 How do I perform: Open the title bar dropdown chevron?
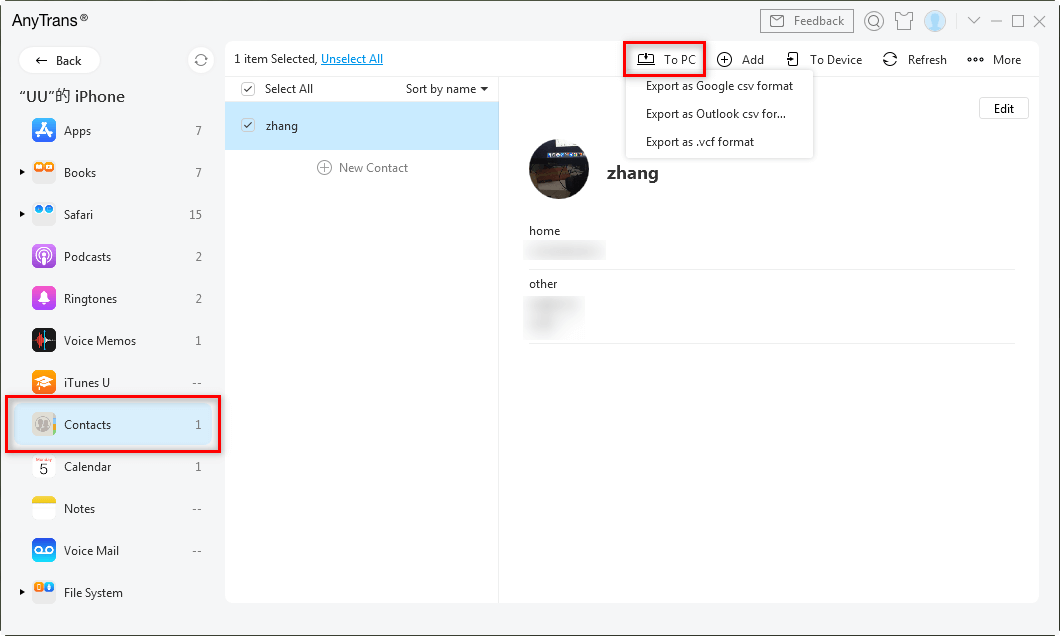pyautogui.click(x=973, y=20)
